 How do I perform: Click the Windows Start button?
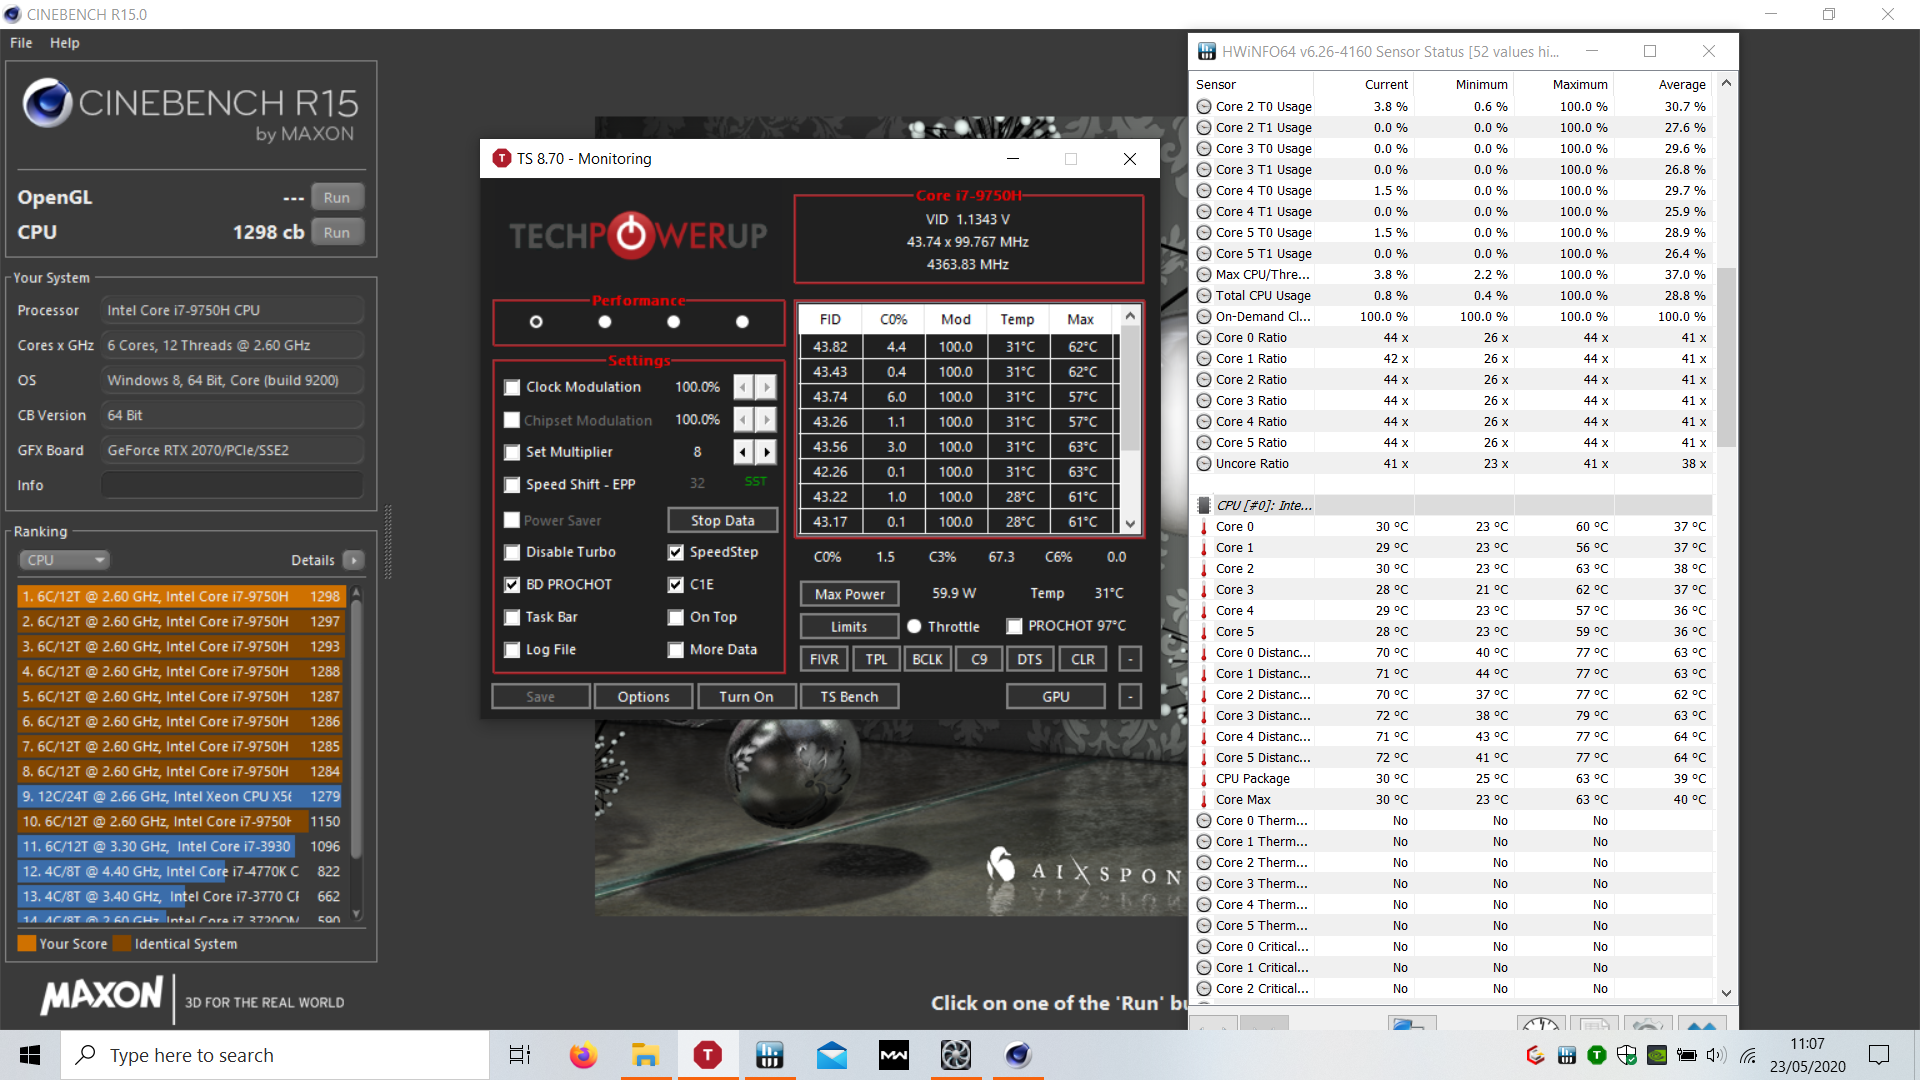[30, 1055]
